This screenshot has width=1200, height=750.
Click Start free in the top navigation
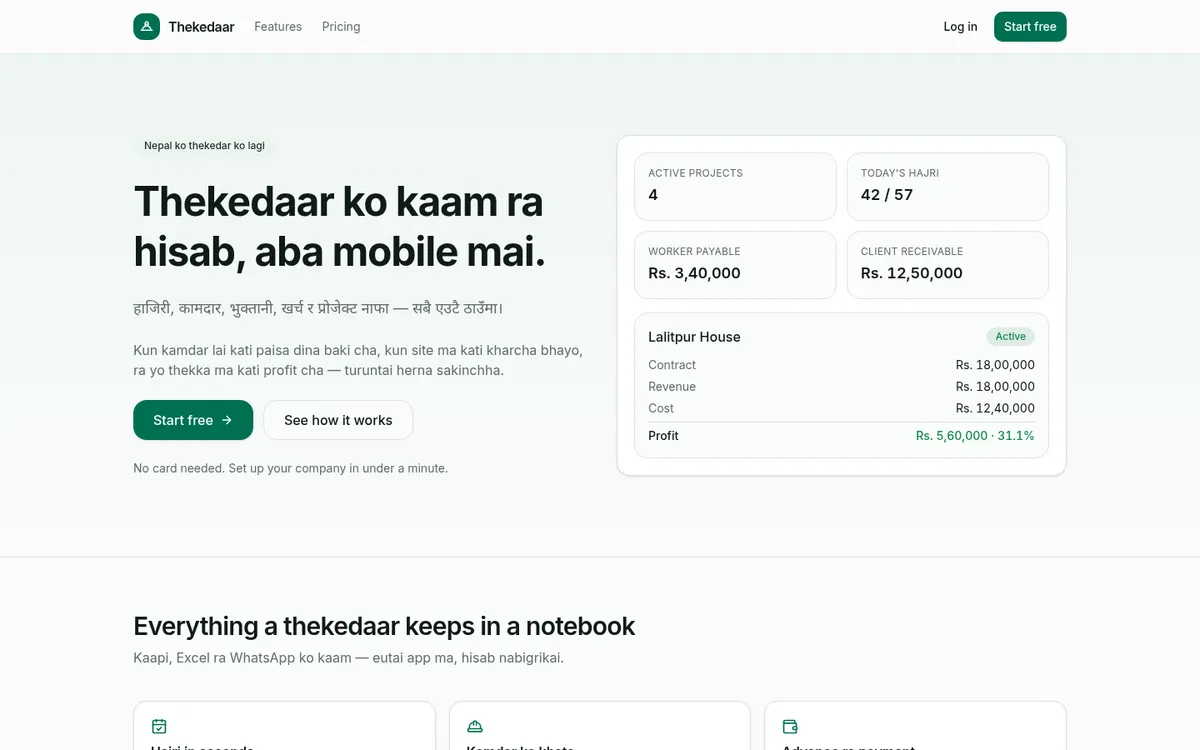pos(1030,27)
